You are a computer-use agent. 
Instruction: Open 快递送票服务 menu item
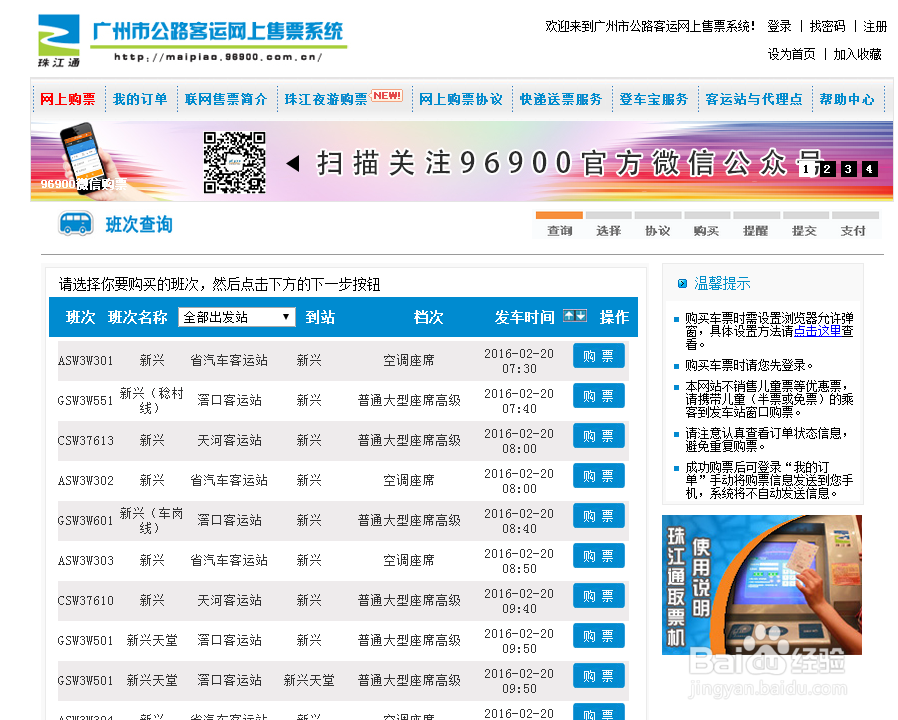[x=561, y=99]
